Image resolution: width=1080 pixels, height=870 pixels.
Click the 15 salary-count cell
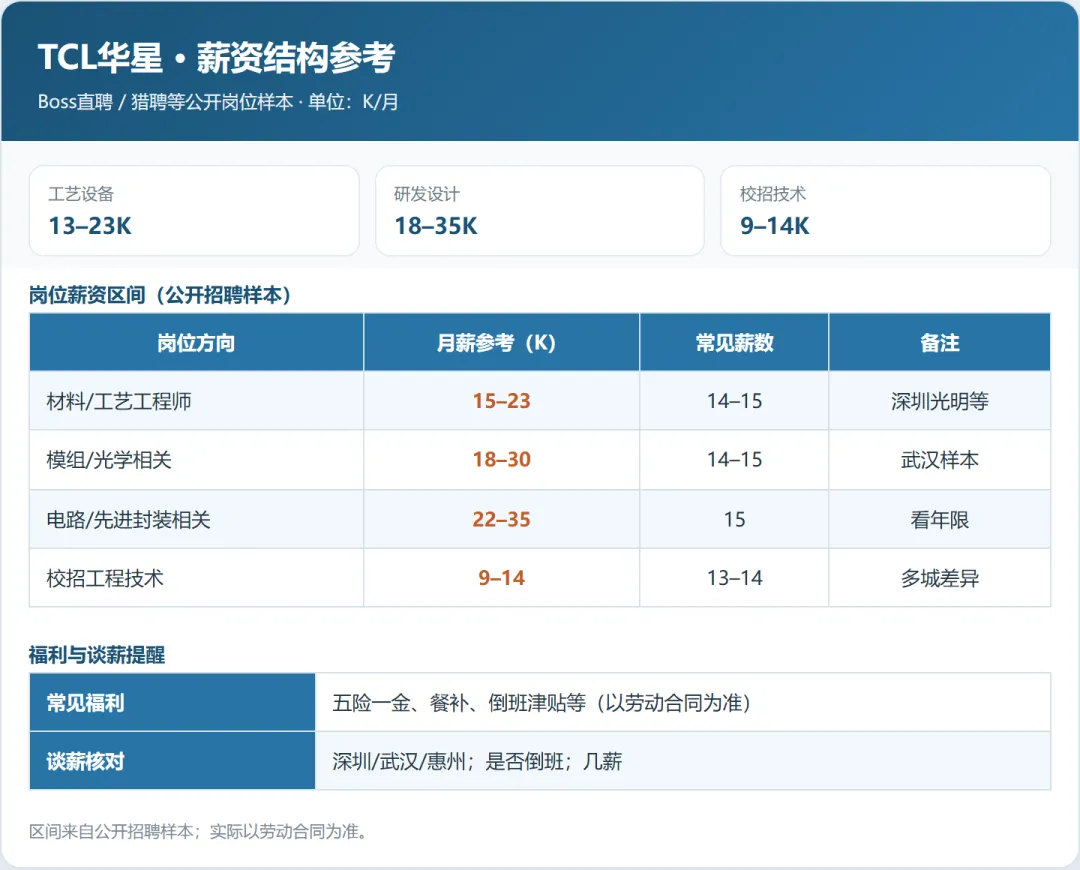[x=734, y=519]
